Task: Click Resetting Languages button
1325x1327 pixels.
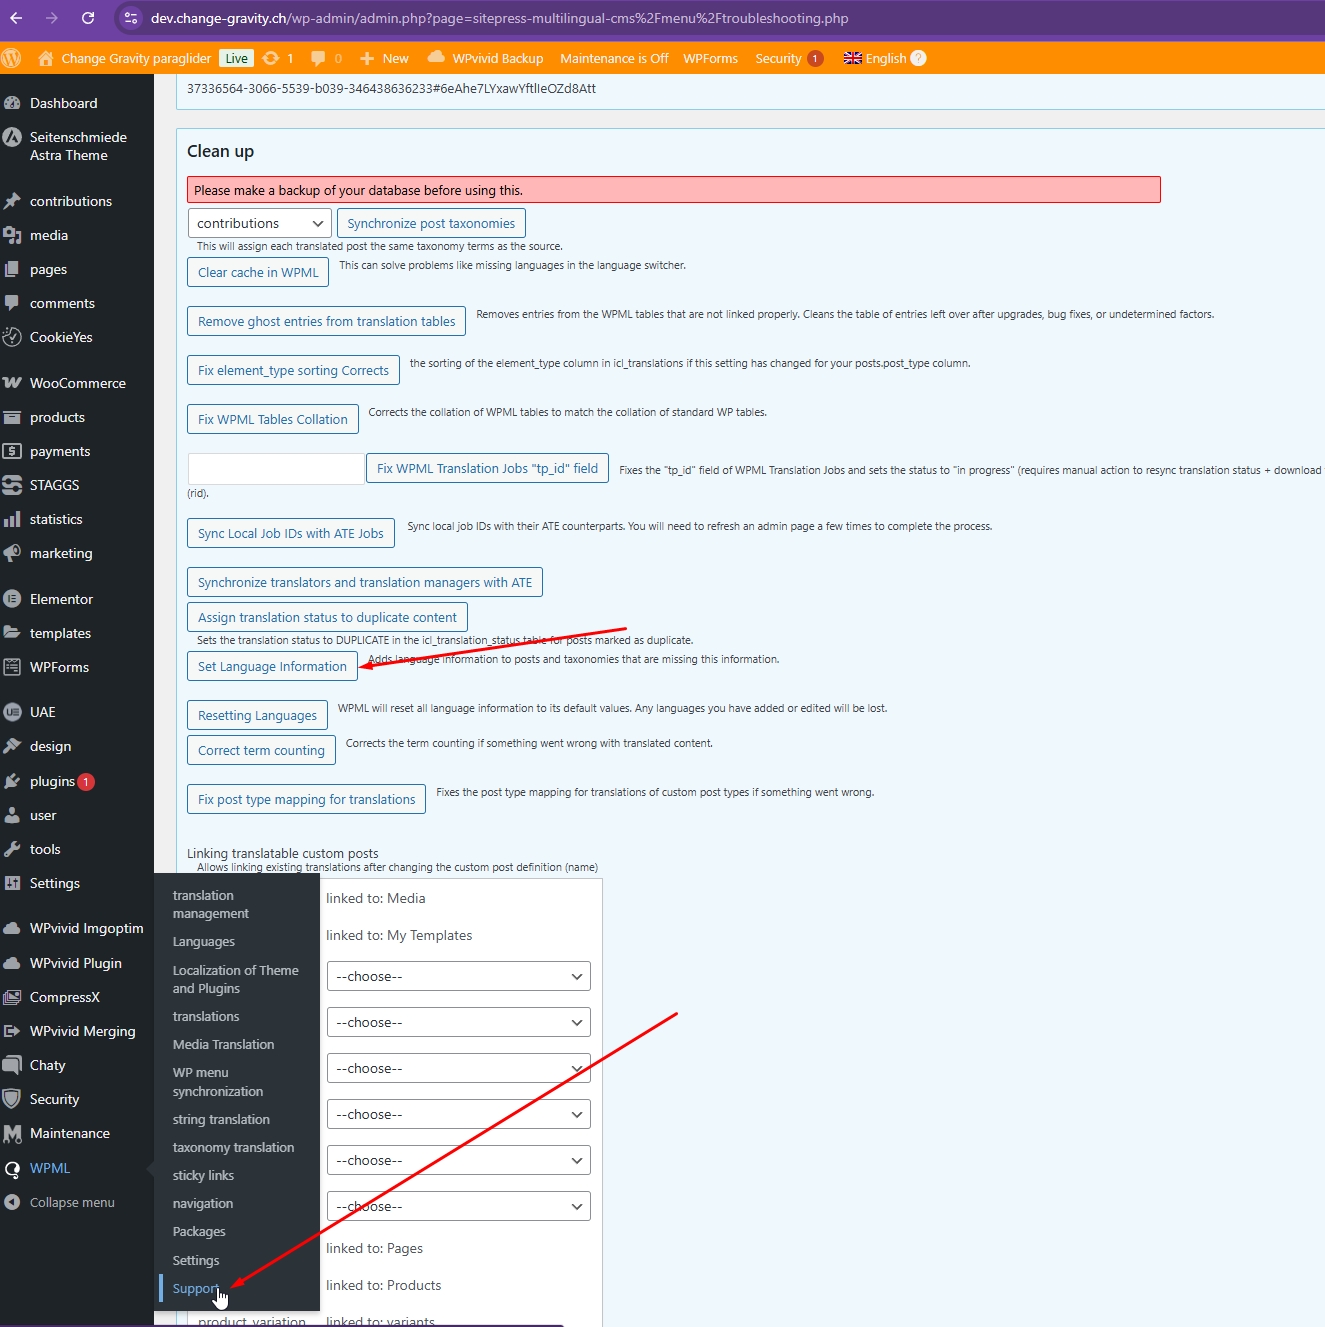Action: click(257, 715)
